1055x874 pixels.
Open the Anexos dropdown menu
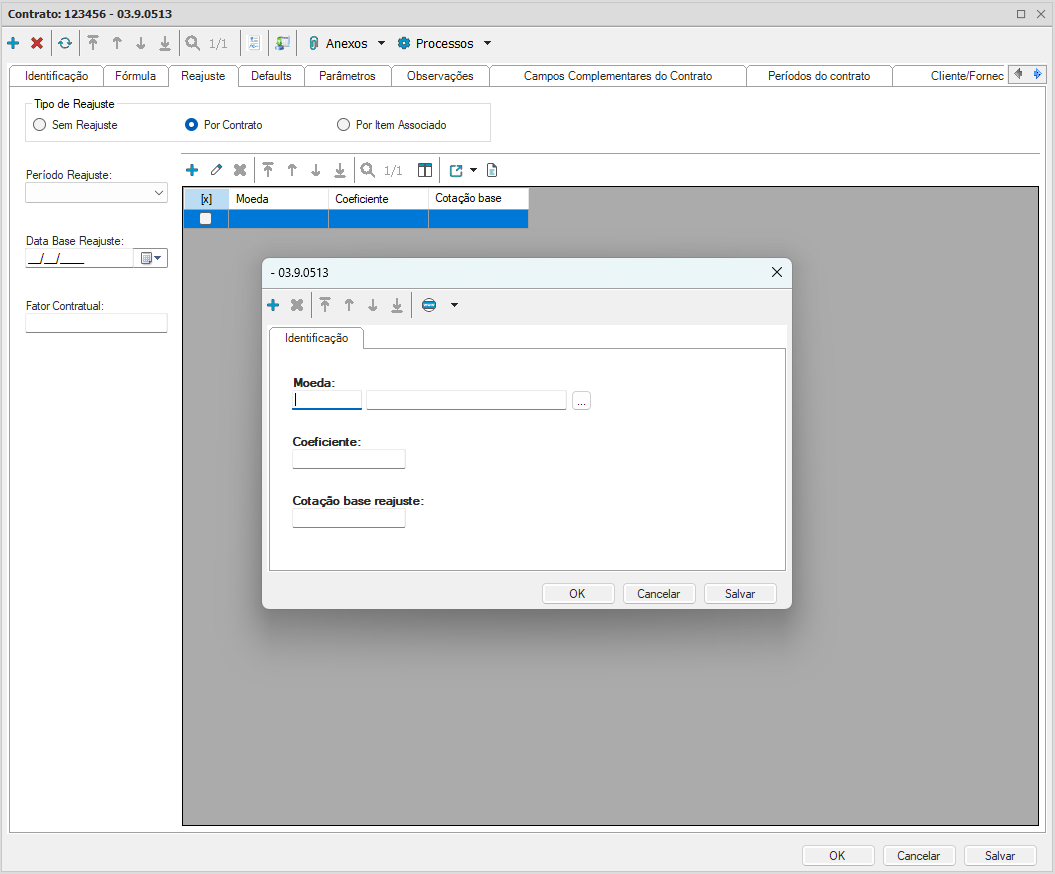pyautogui.click(x=381, y=43)
